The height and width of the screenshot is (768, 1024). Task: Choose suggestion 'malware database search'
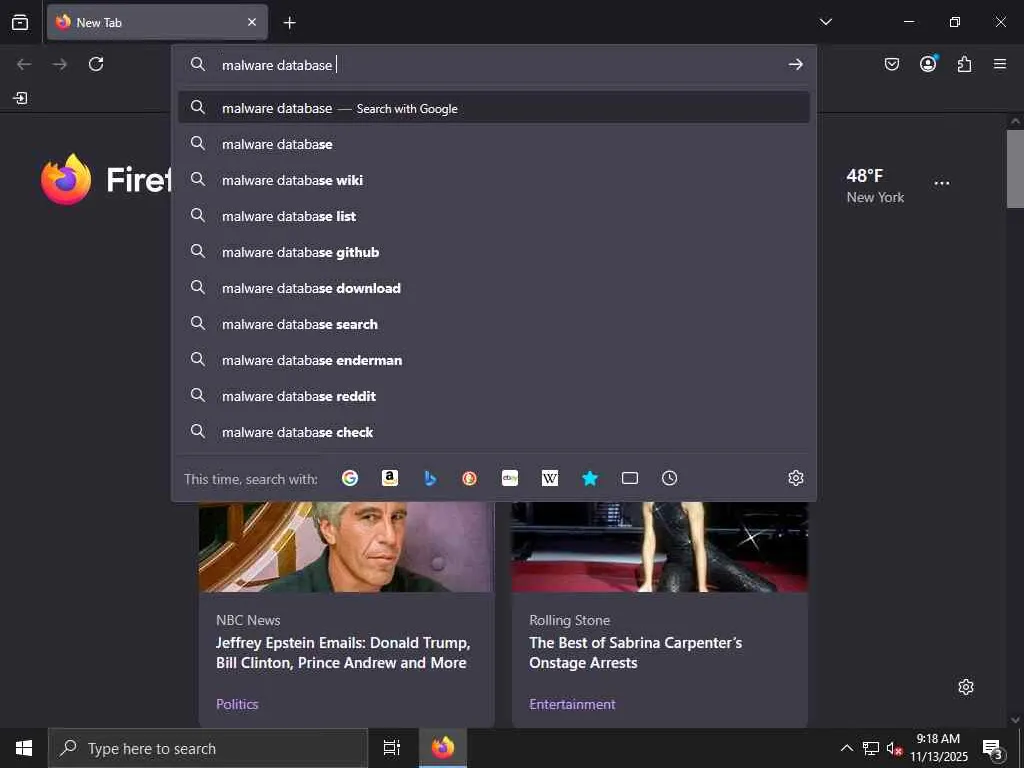click(x=494, y=323)
